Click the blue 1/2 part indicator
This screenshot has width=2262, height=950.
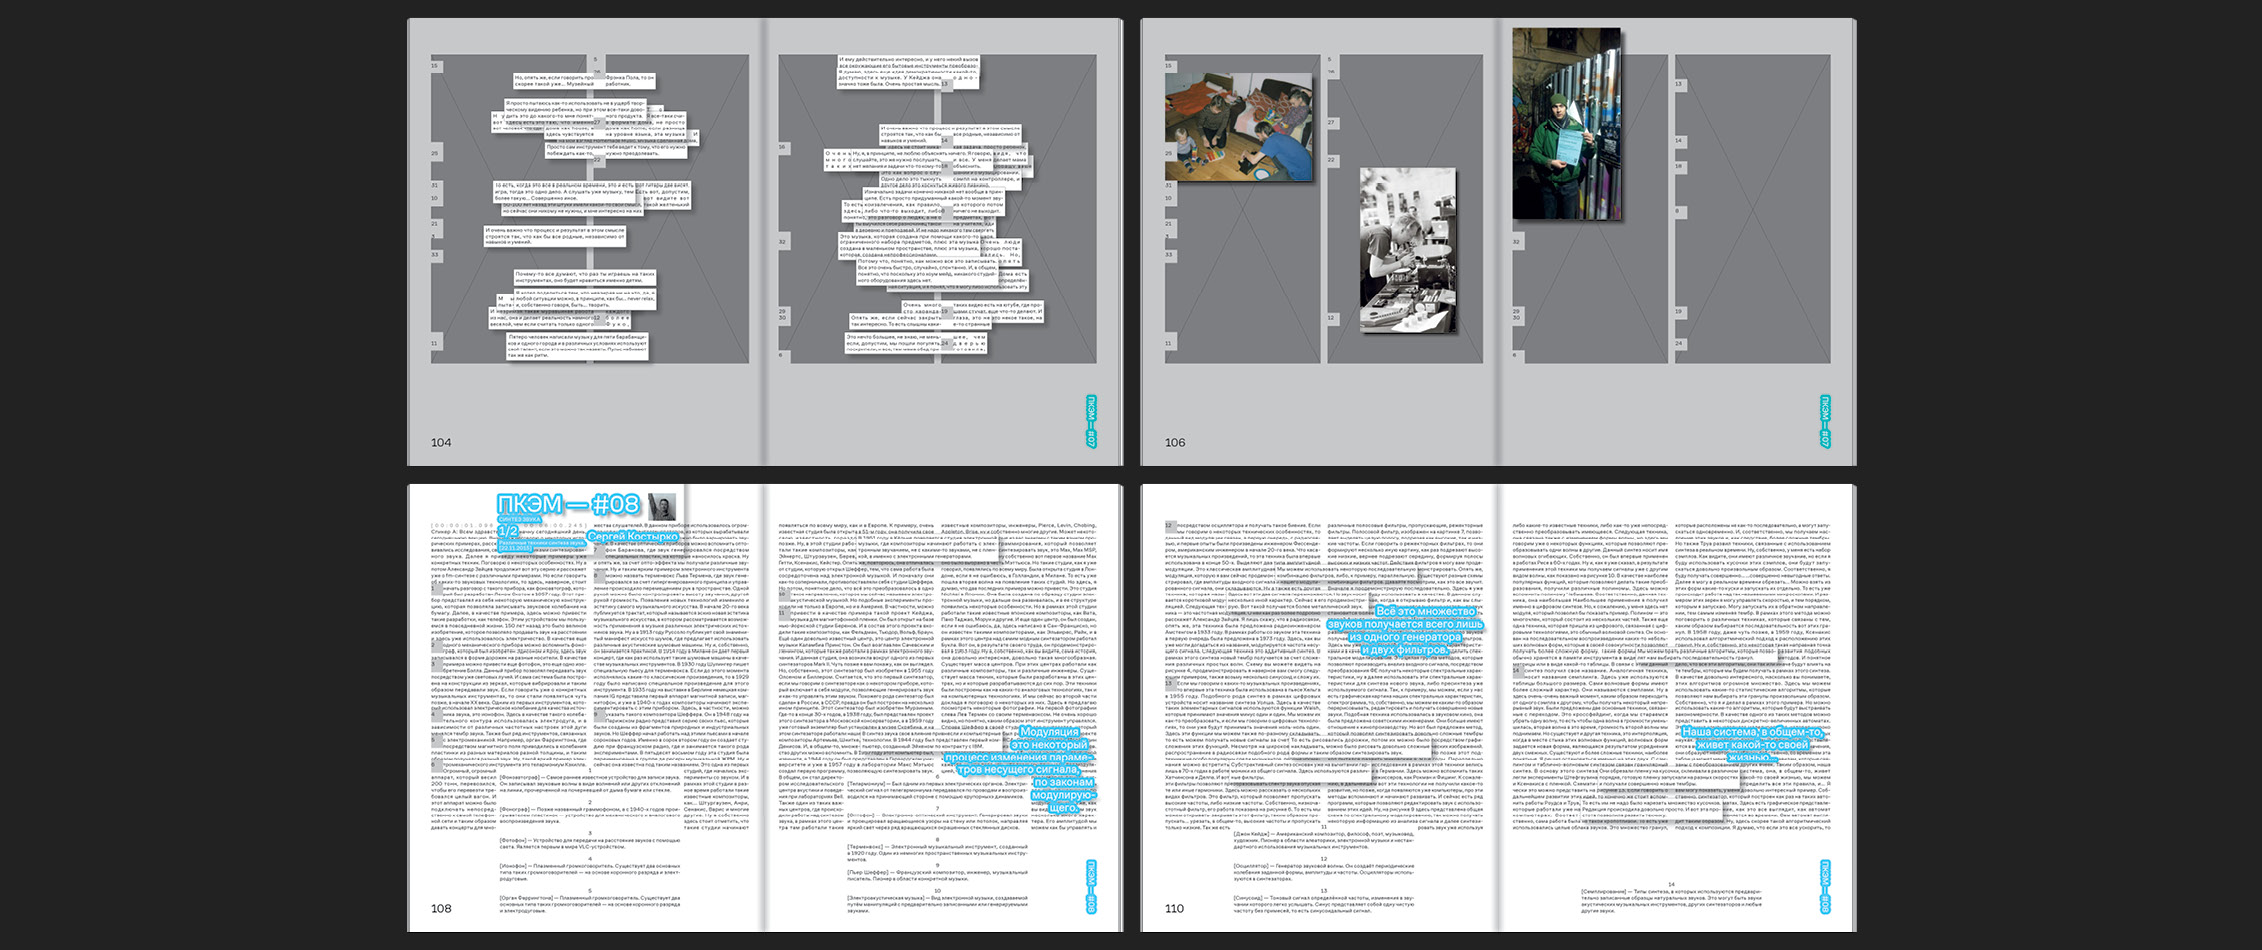509,531
